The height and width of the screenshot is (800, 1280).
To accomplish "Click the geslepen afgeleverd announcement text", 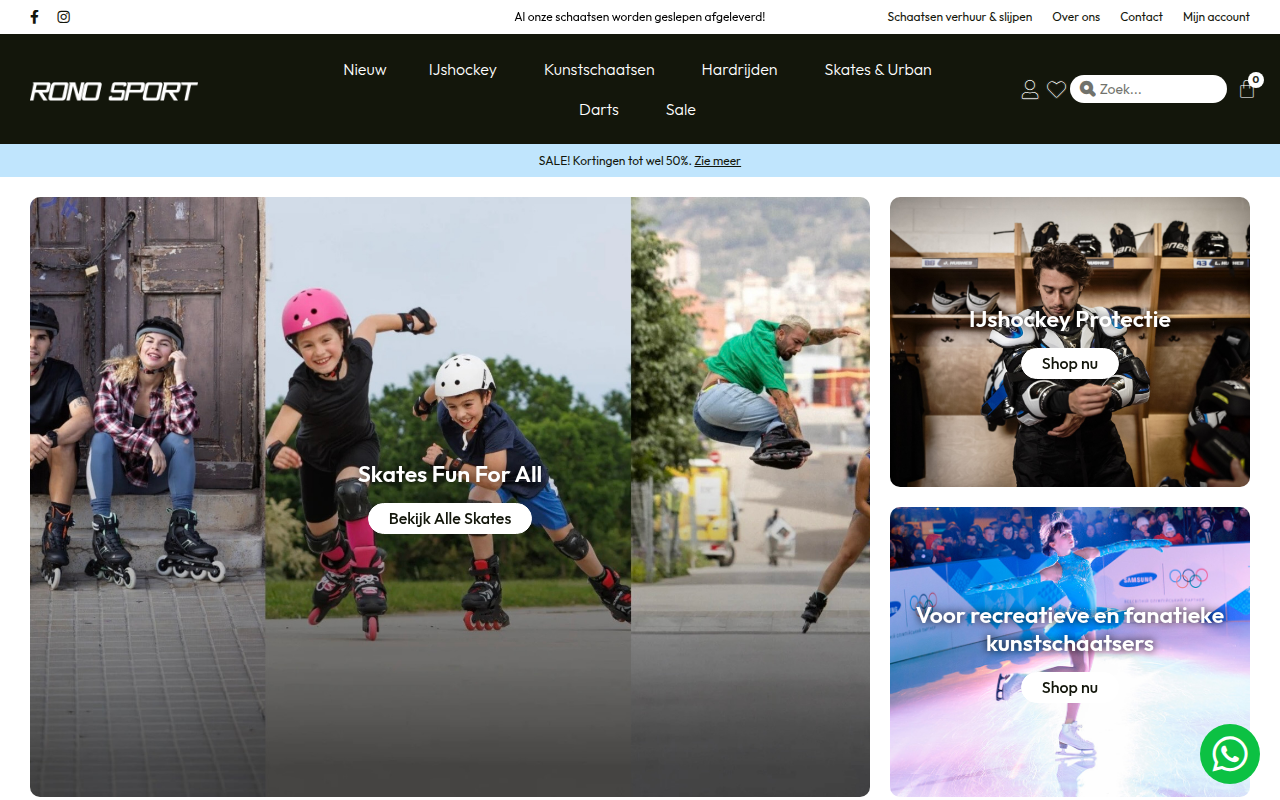I will pos(640,17).
